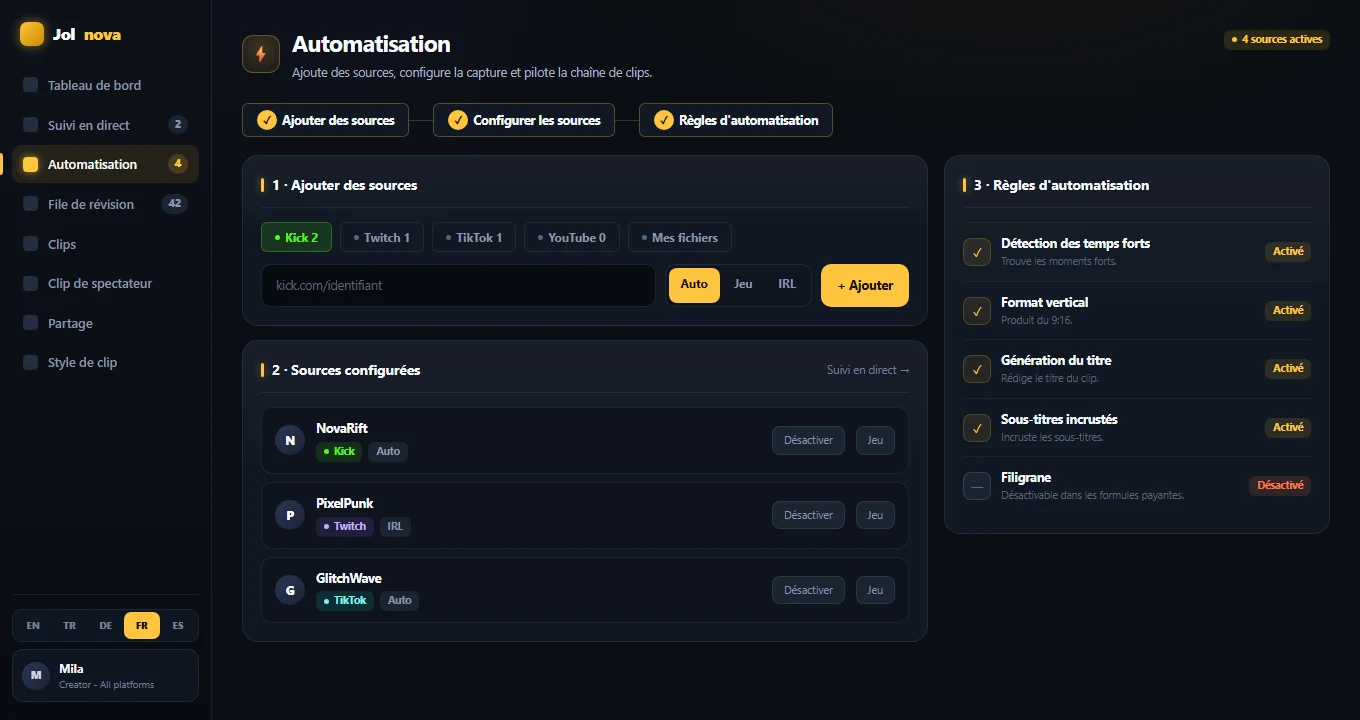1360x720 pixels.
Task: Click the Tableau de bord sidebar icon
Action: click(x=30, y=85)
